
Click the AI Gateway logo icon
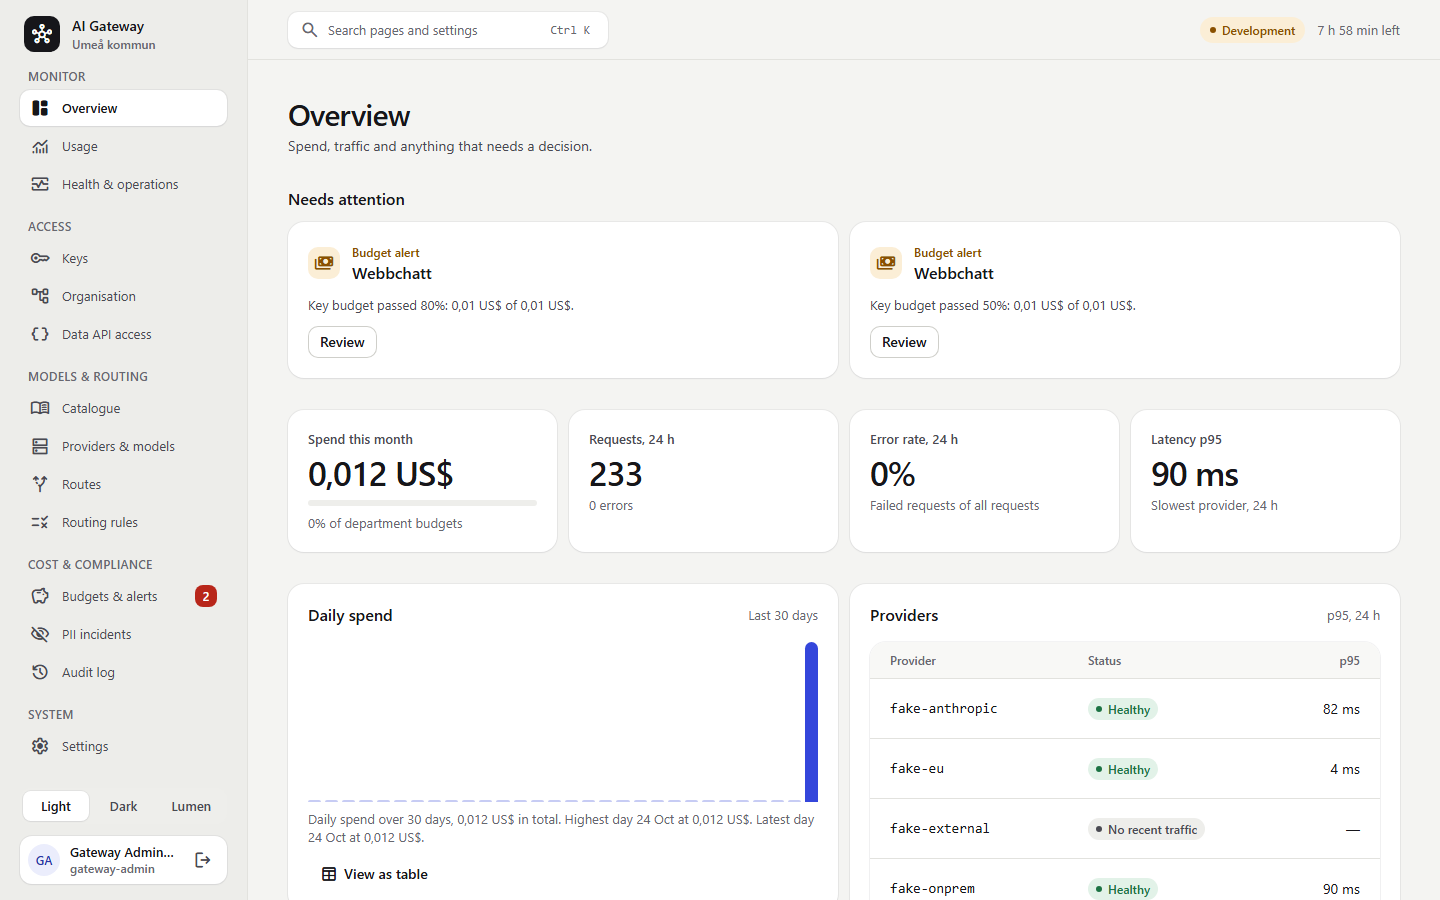point(42,34)
